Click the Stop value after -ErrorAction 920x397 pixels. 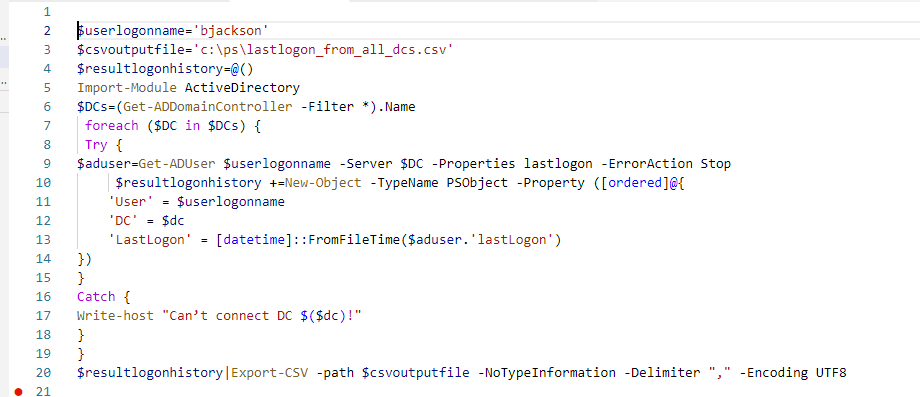pos(715,164)
